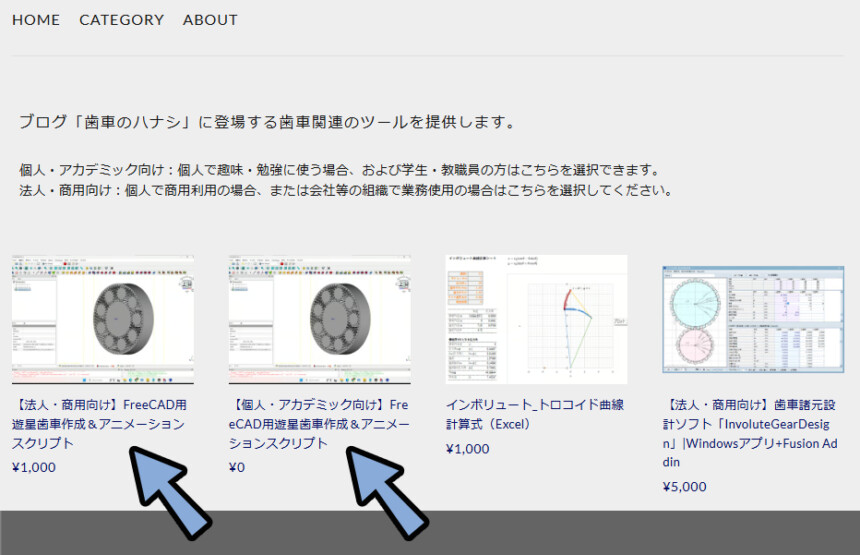This screenshot has height=555, width=860.
Task: Click the ¥0 price of the 個人・アカデミック product
Action: 237,467
